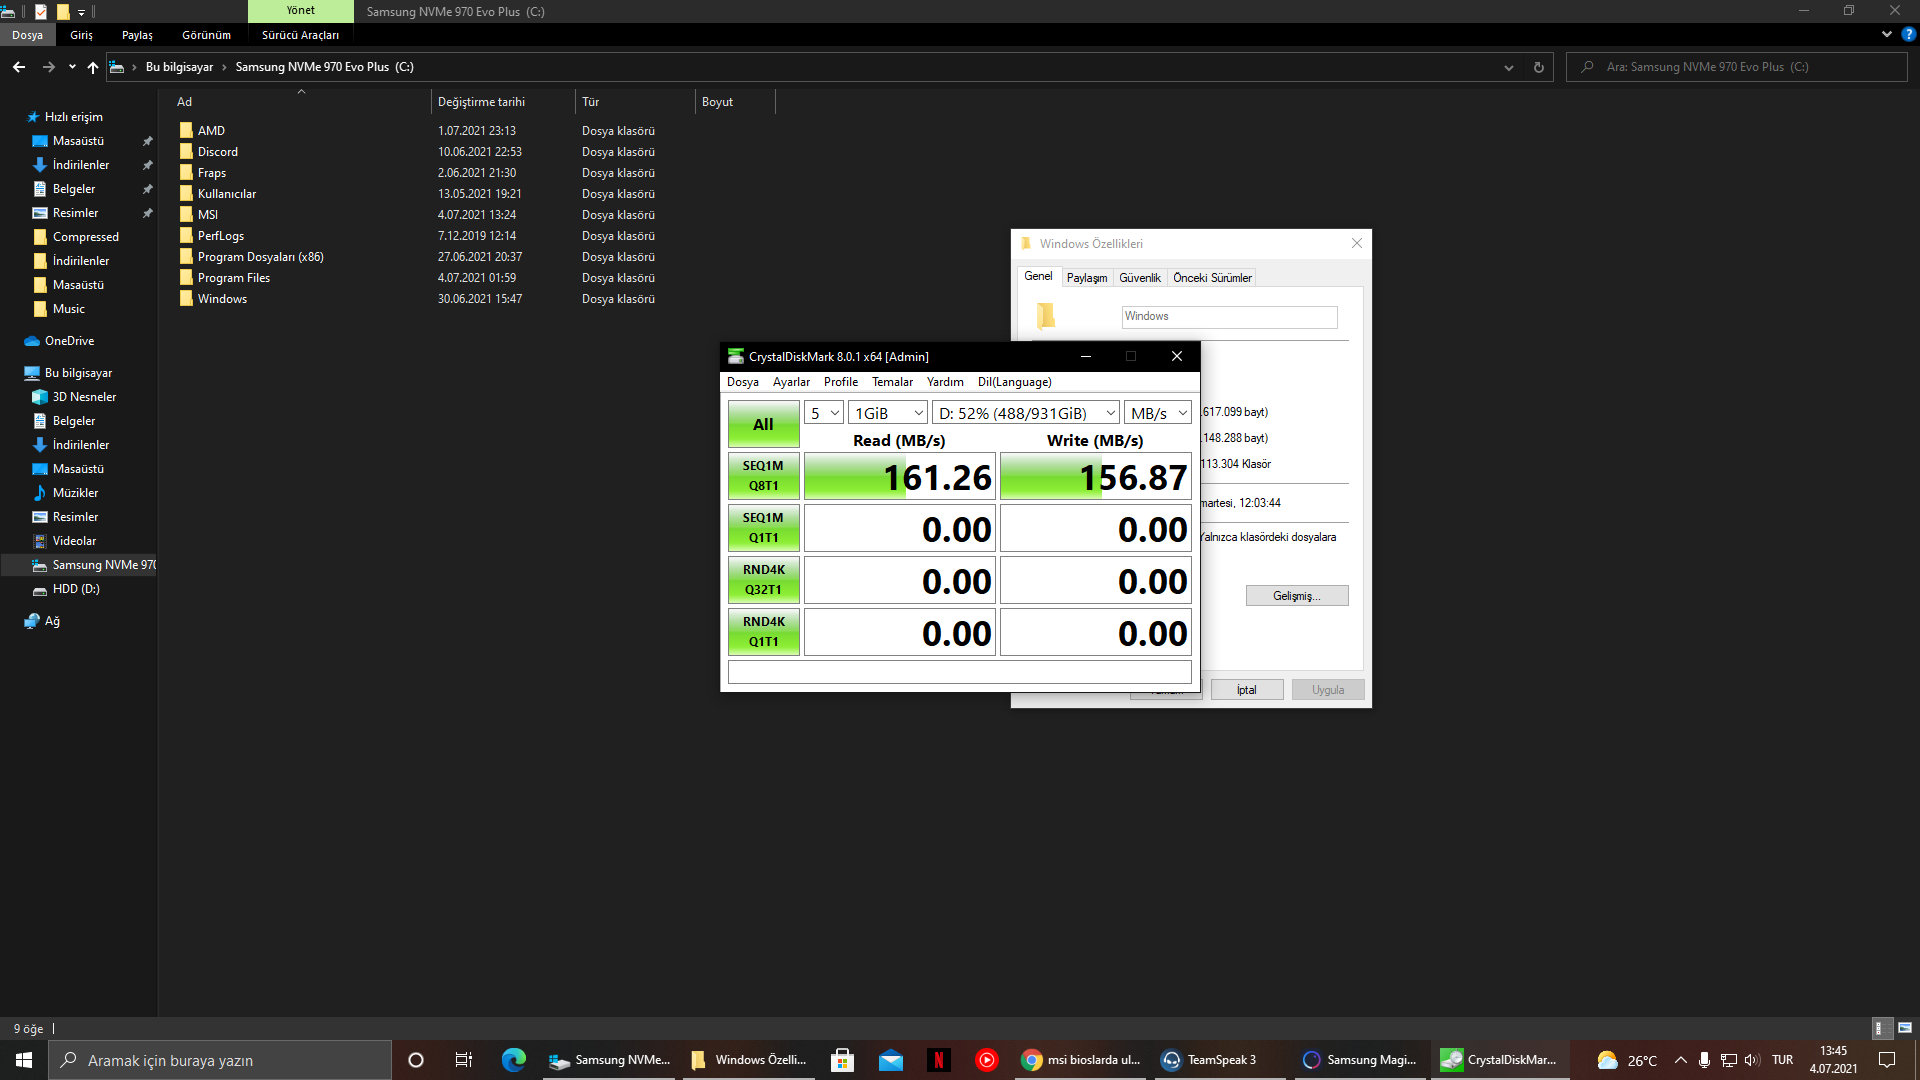
Task: Open the Profile menu in CrystalDiskMark
Action: tap(841, 382)
